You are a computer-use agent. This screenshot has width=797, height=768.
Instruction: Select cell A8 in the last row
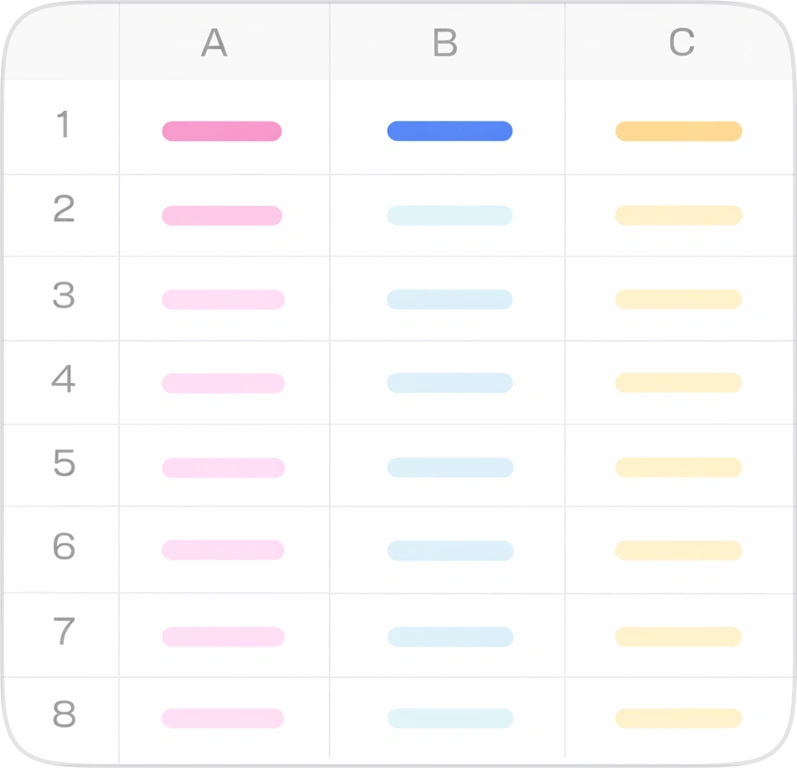223,718
